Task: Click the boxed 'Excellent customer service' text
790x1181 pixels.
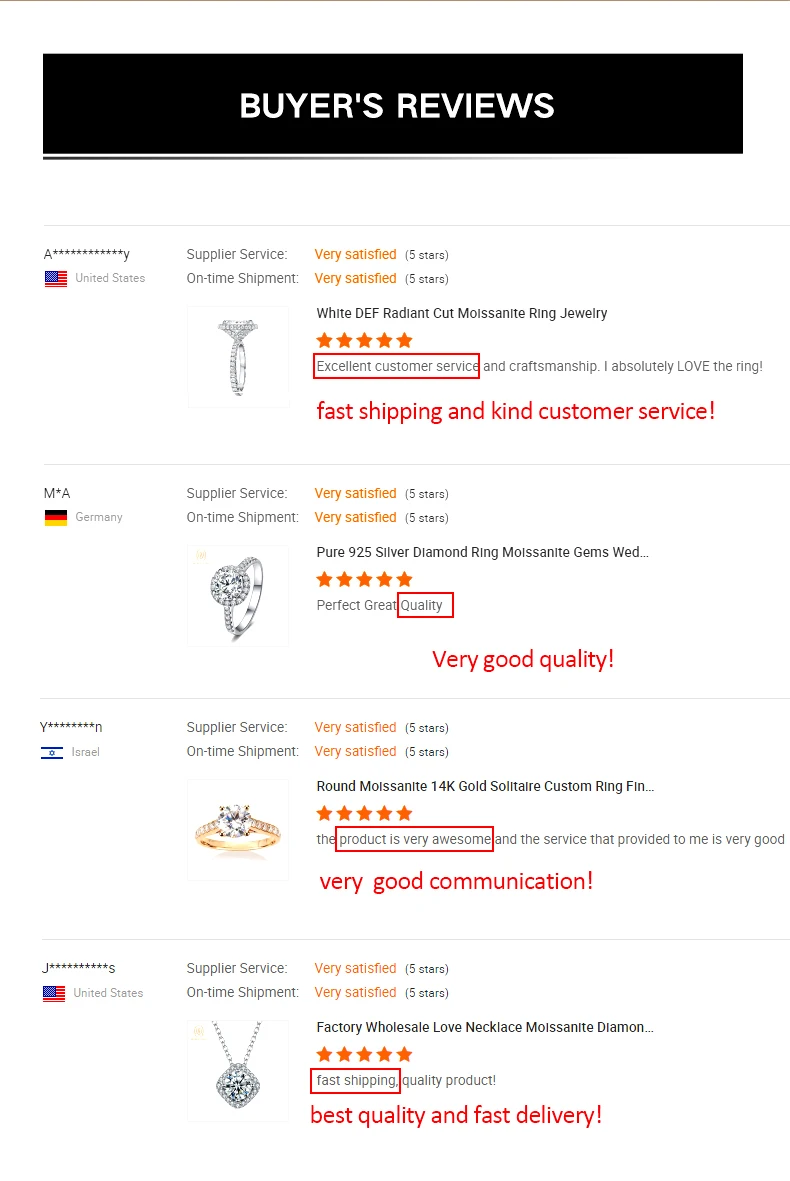Action: tap(397, 366)
